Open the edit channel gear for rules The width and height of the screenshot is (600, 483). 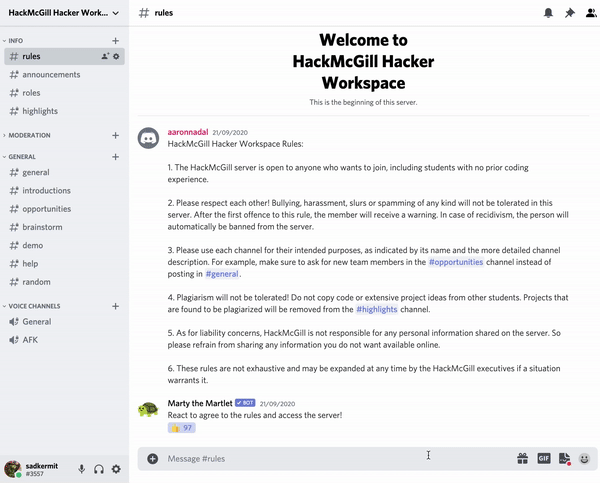tap(117, 57)
